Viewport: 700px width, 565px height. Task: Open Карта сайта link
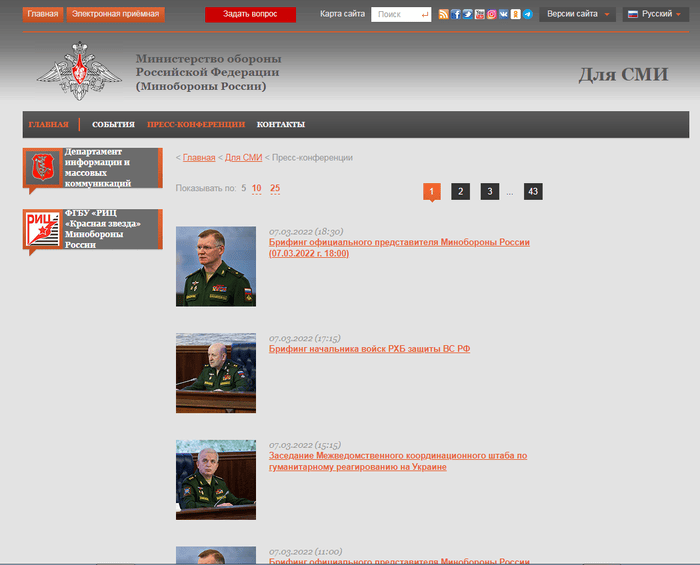pyautogui.click(x=342, y=14)
